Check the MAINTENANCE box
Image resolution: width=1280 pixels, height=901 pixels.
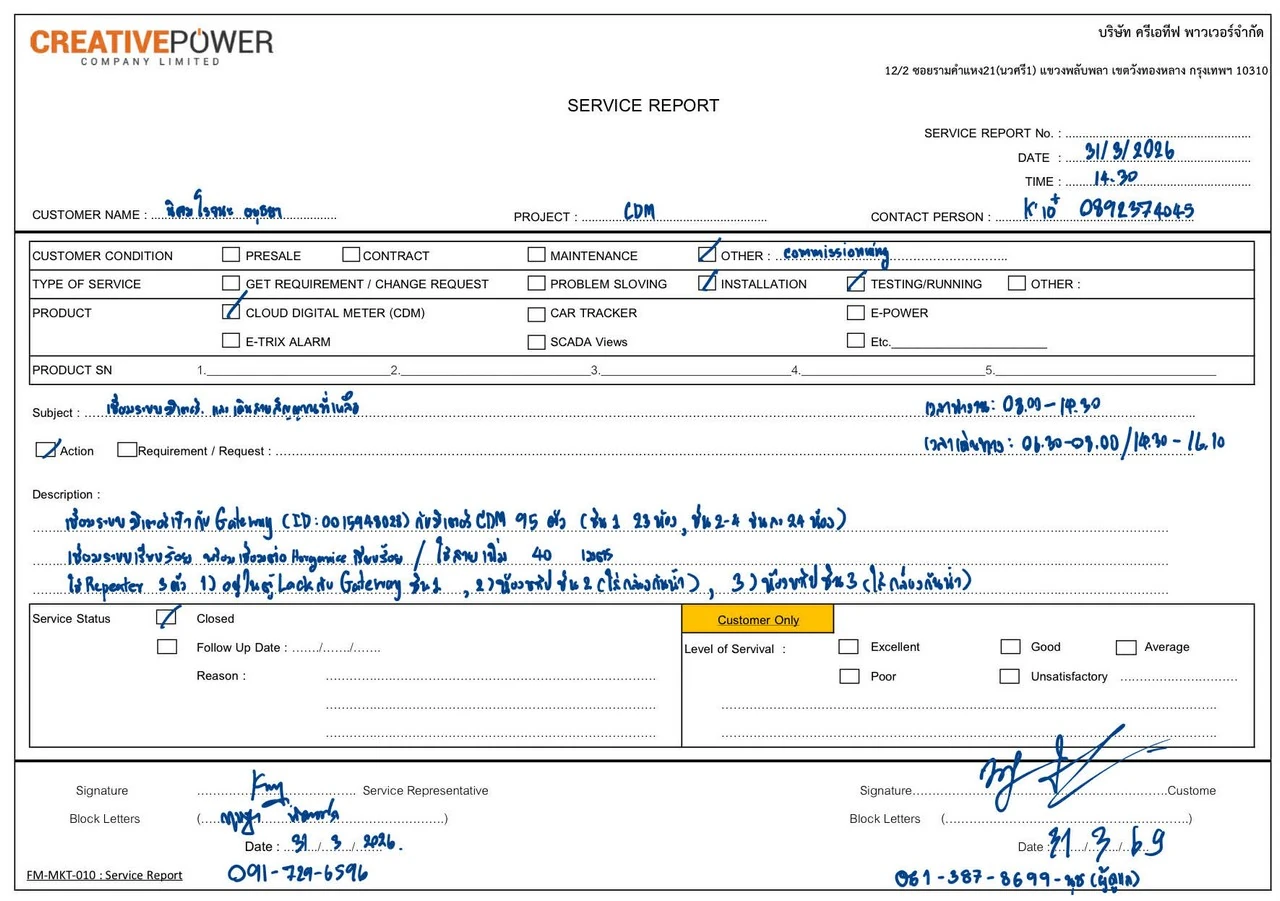537,255
